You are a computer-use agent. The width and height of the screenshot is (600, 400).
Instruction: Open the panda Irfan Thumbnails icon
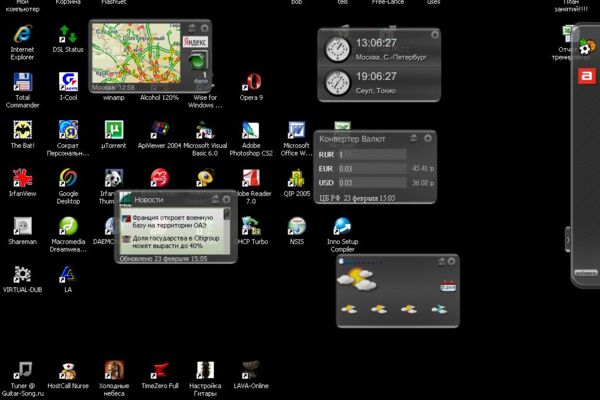tap(114, 178)
